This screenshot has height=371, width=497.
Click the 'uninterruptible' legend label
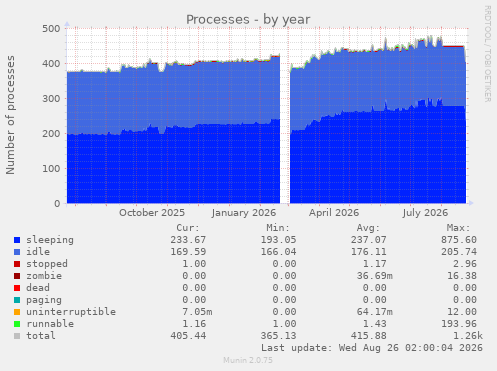point(71,312)
